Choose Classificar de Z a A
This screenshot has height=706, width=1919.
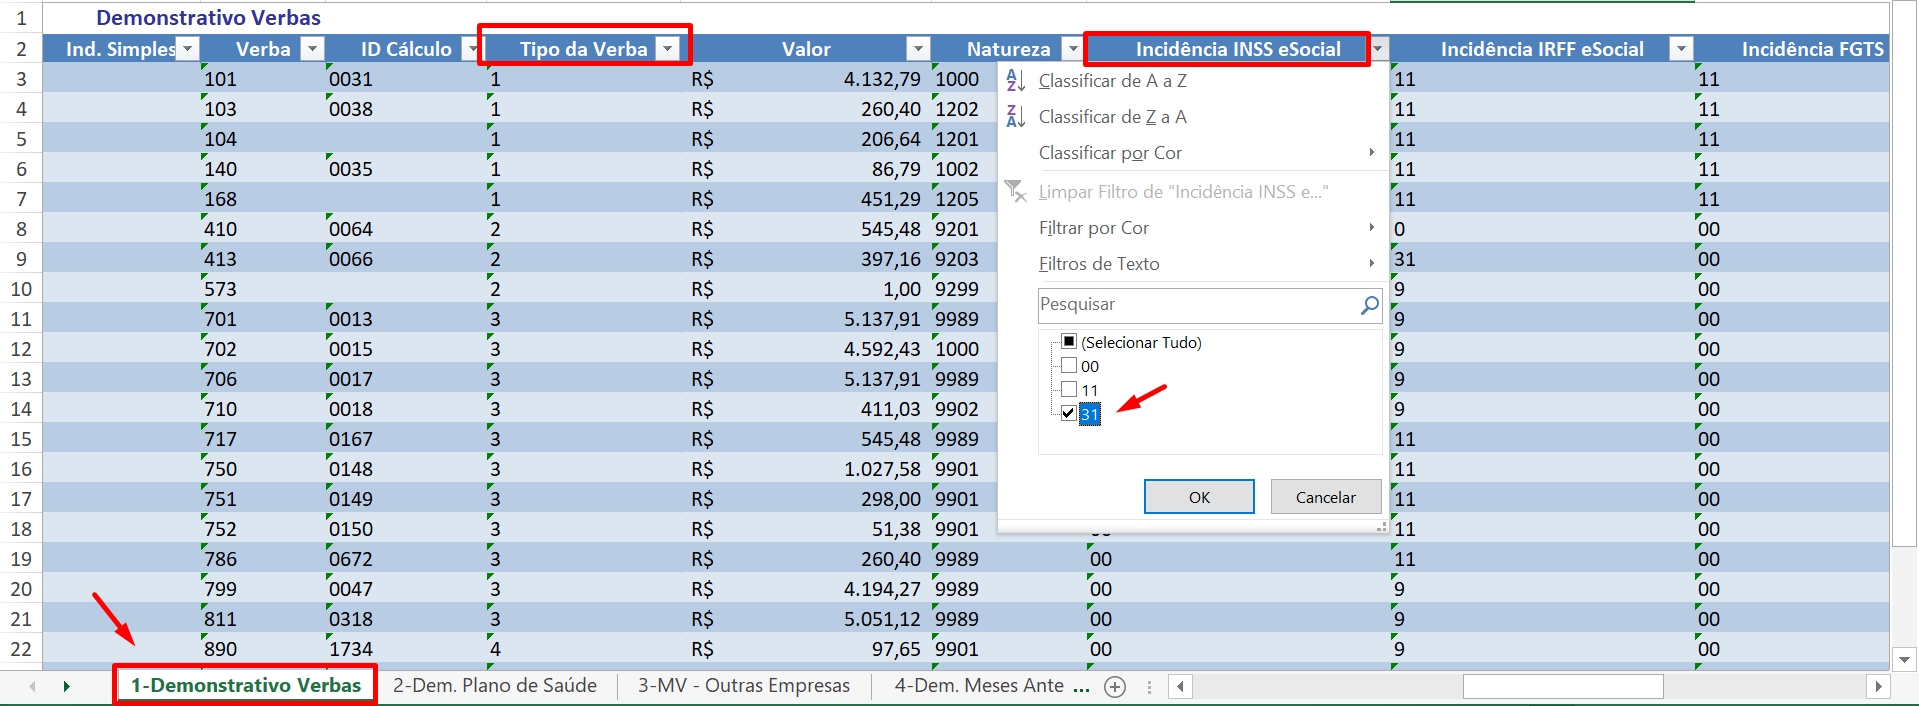(1194, 117)
